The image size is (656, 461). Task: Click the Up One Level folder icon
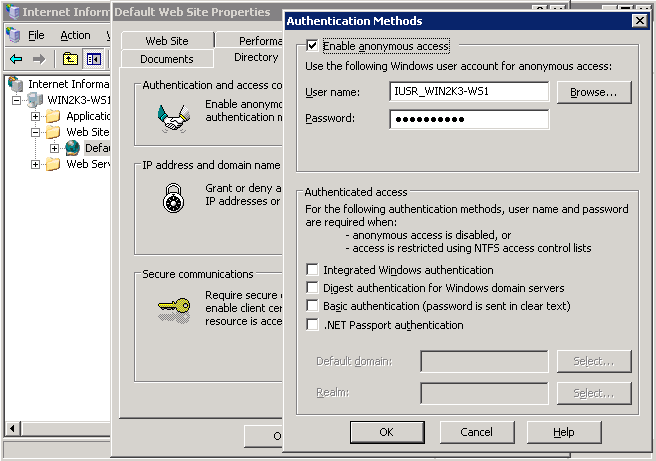[70, 59]
